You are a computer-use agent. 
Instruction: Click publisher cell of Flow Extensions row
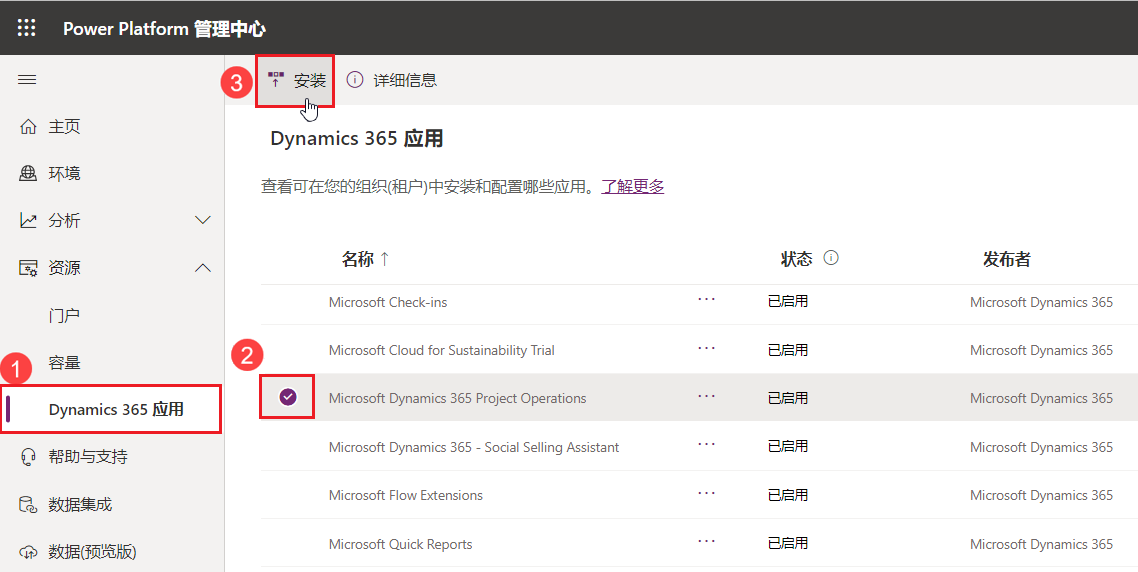pos(1041,495)
